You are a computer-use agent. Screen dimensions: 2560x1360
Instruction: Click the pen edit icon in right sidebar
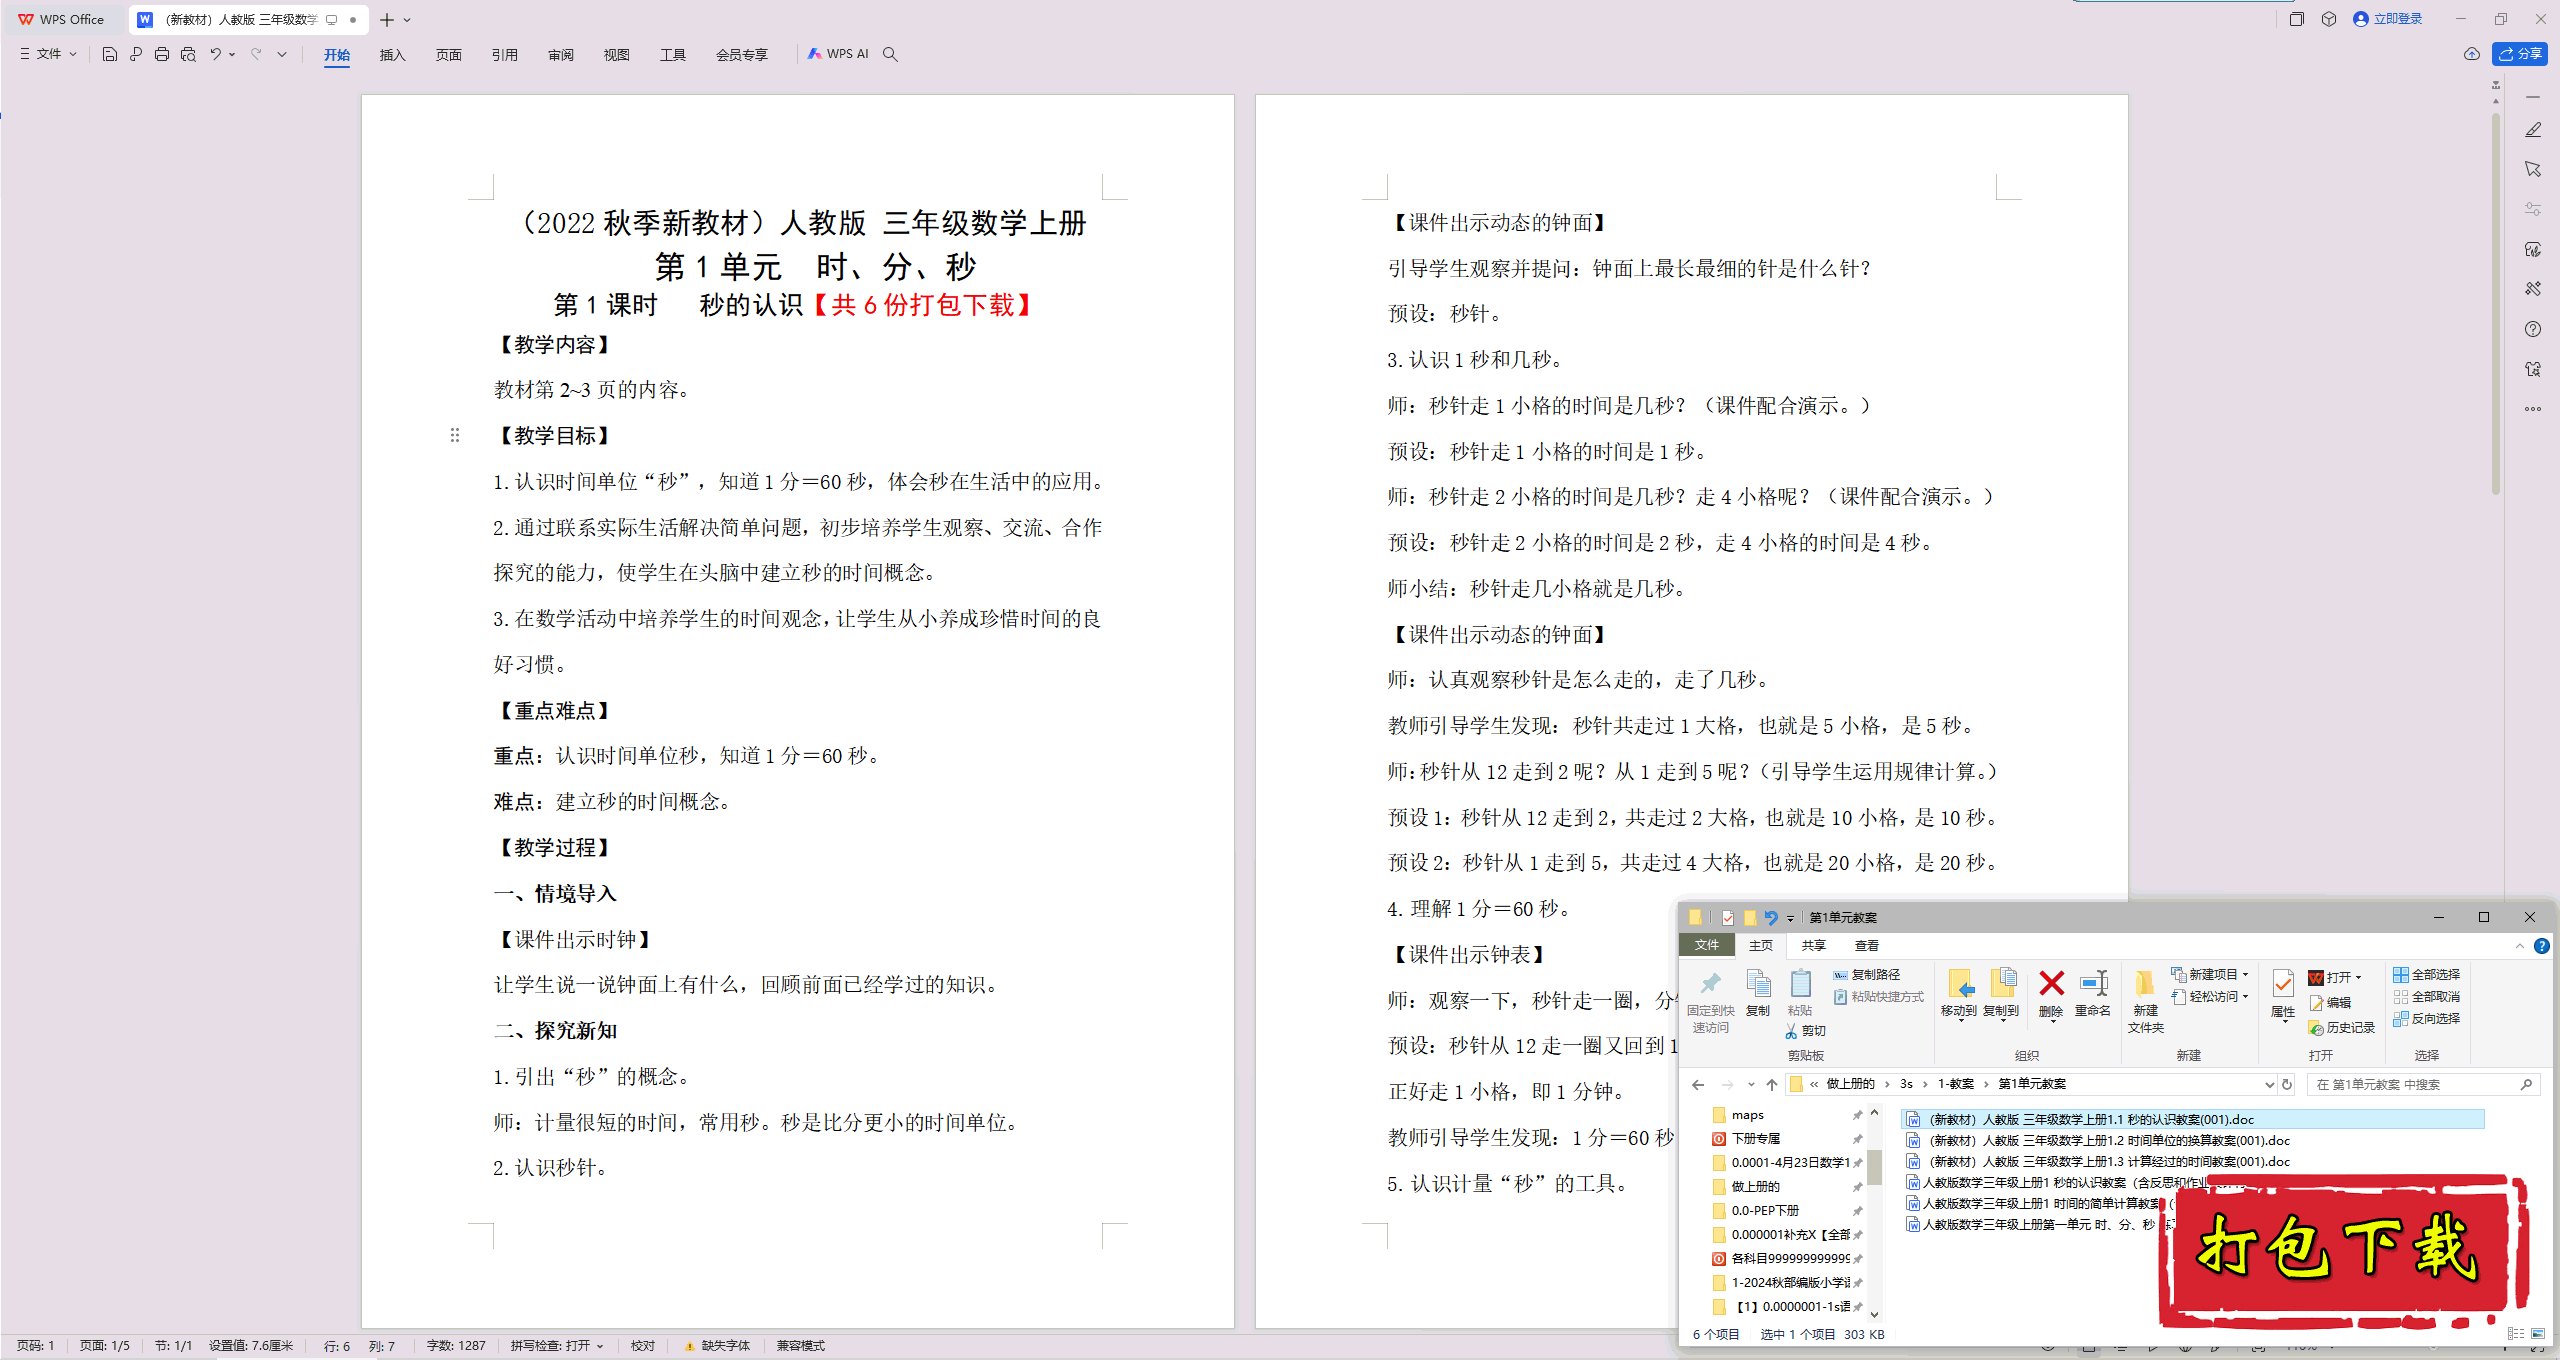click(x=2533, y=130)
